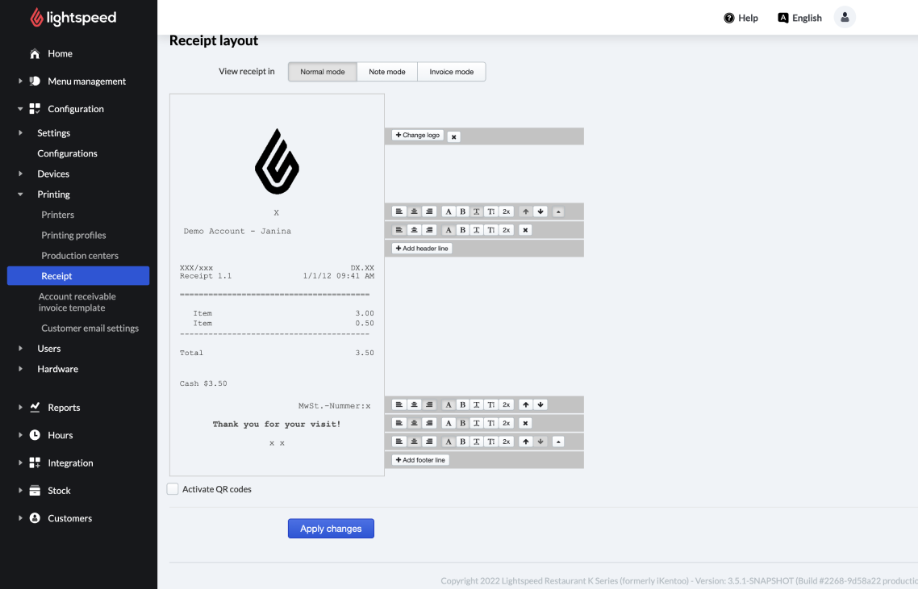The image size is (918, 589).
Task: Switch receipt view to Note mode
Action: click(x=387, y=72)
